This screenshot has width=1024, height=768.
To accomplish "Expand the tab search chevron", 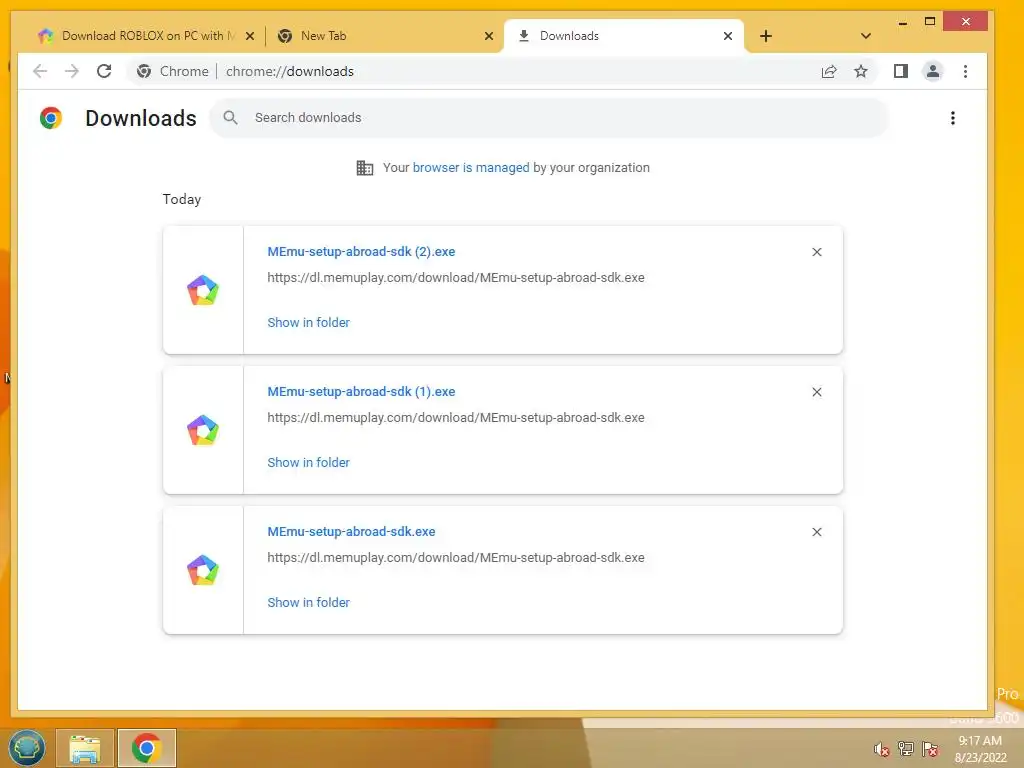I will pyautogui.click(x=866, y=36).
